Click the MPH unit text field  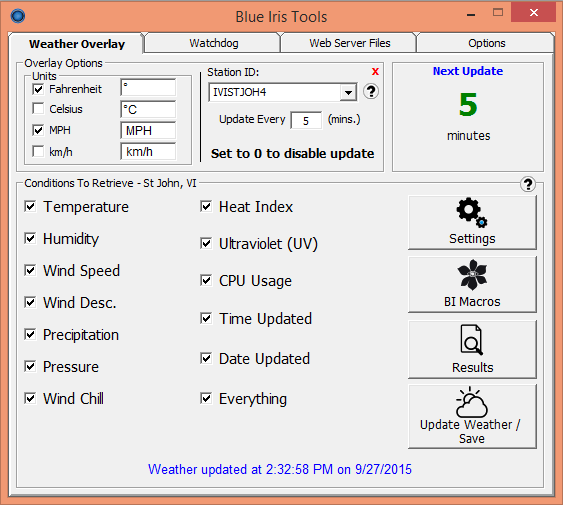(148, 130)
